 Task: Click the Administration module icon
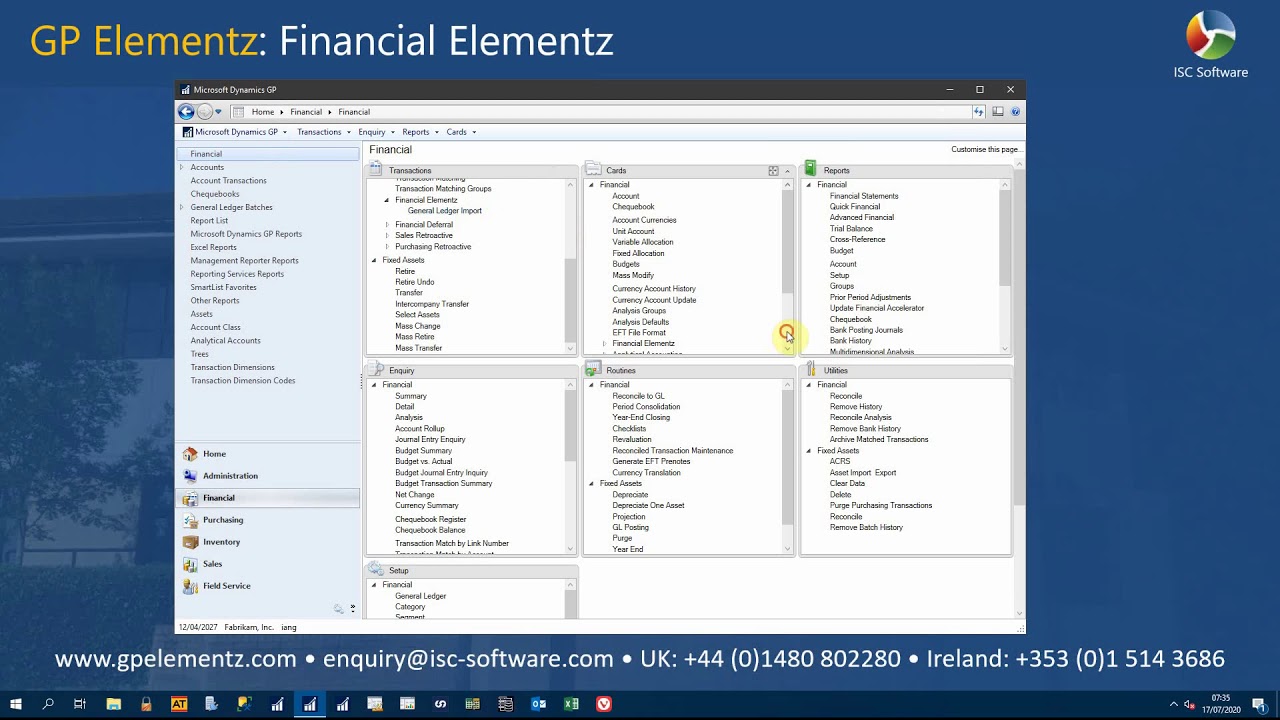190,476
